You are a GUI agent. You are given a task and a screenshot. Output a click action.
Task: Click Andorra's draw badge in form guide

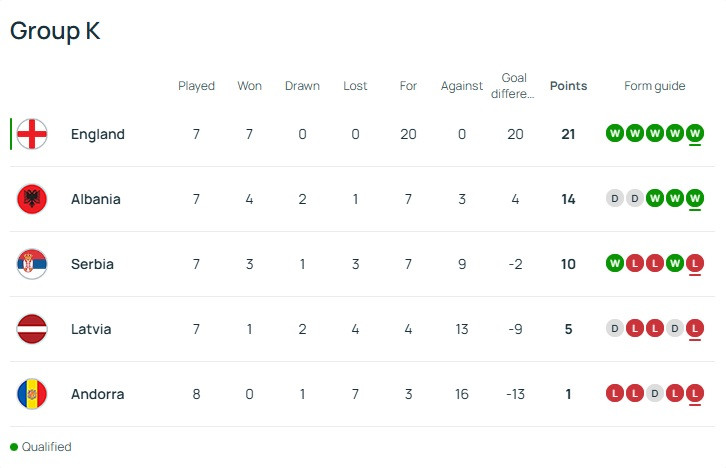click(655, 394)
